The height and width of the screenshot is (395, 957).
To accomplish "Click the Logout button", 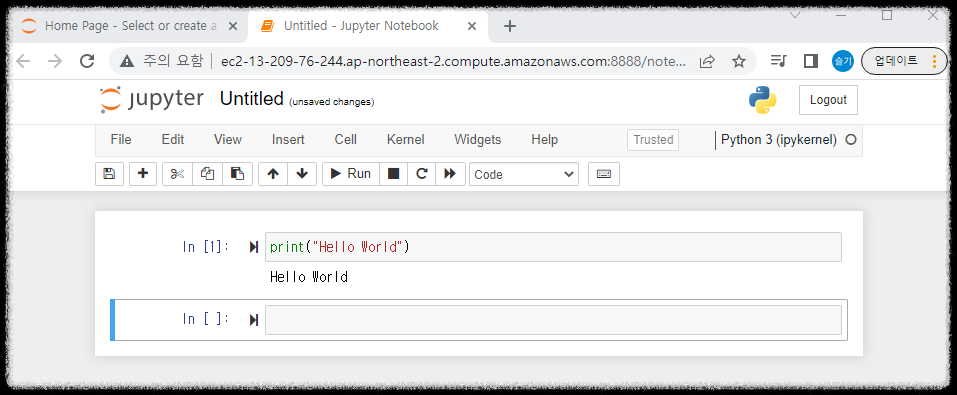I will pyautogui.click(x=828, y=100).
